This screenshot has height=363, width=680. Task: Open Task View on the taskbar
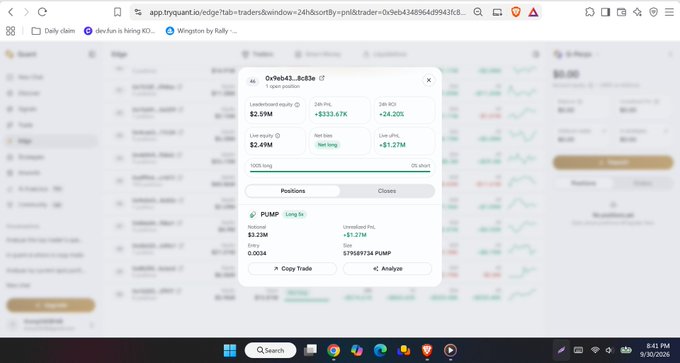pyautogui.click(x=310, y=350)
